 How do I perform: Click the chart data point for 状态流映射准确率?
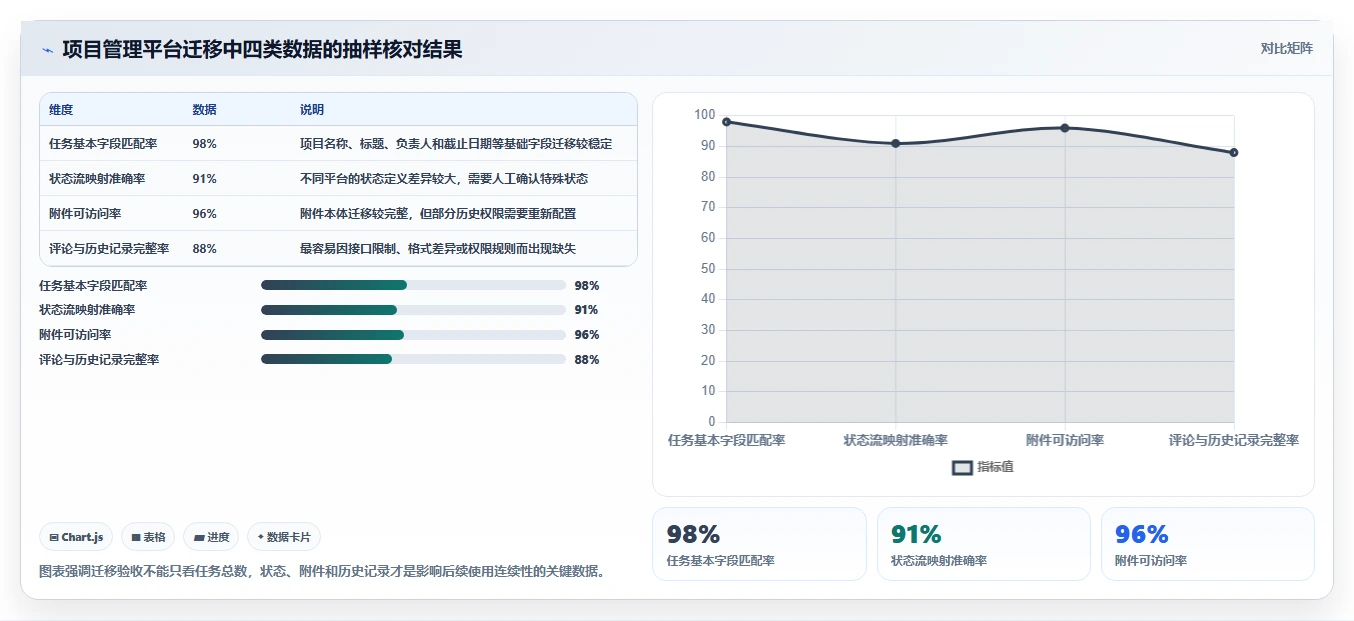[x=895, y=143]
